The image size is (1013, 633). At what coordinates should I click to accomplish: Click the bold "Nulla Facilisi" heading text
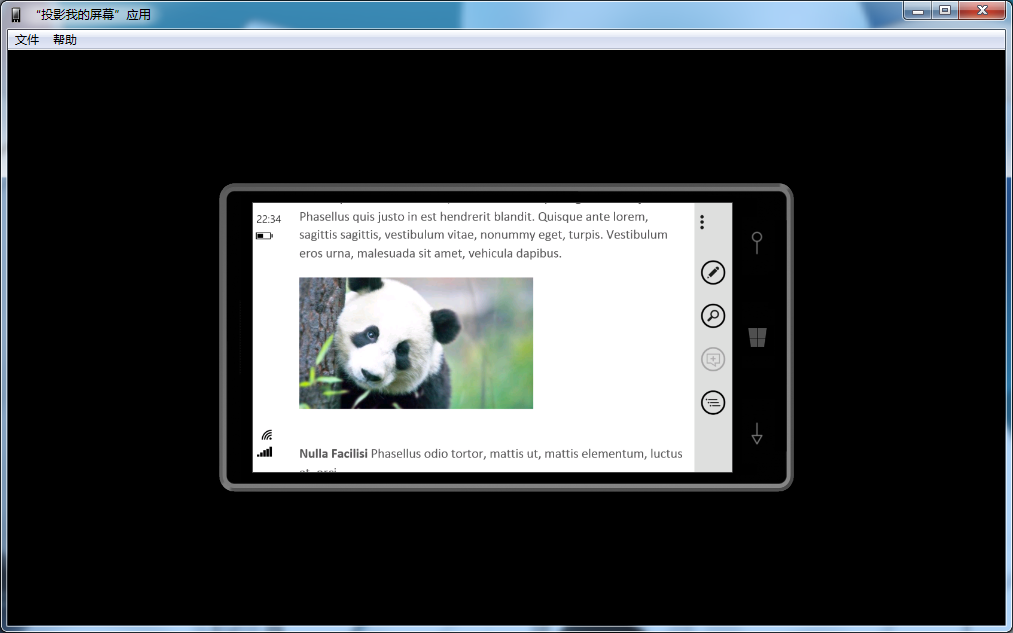point(333,454)
